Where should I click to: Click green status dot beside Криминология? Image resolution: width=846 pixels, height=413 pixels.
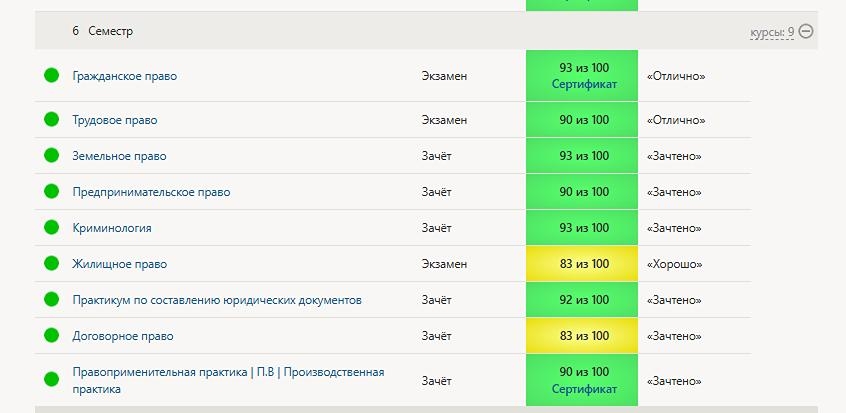tap(52, 228)
